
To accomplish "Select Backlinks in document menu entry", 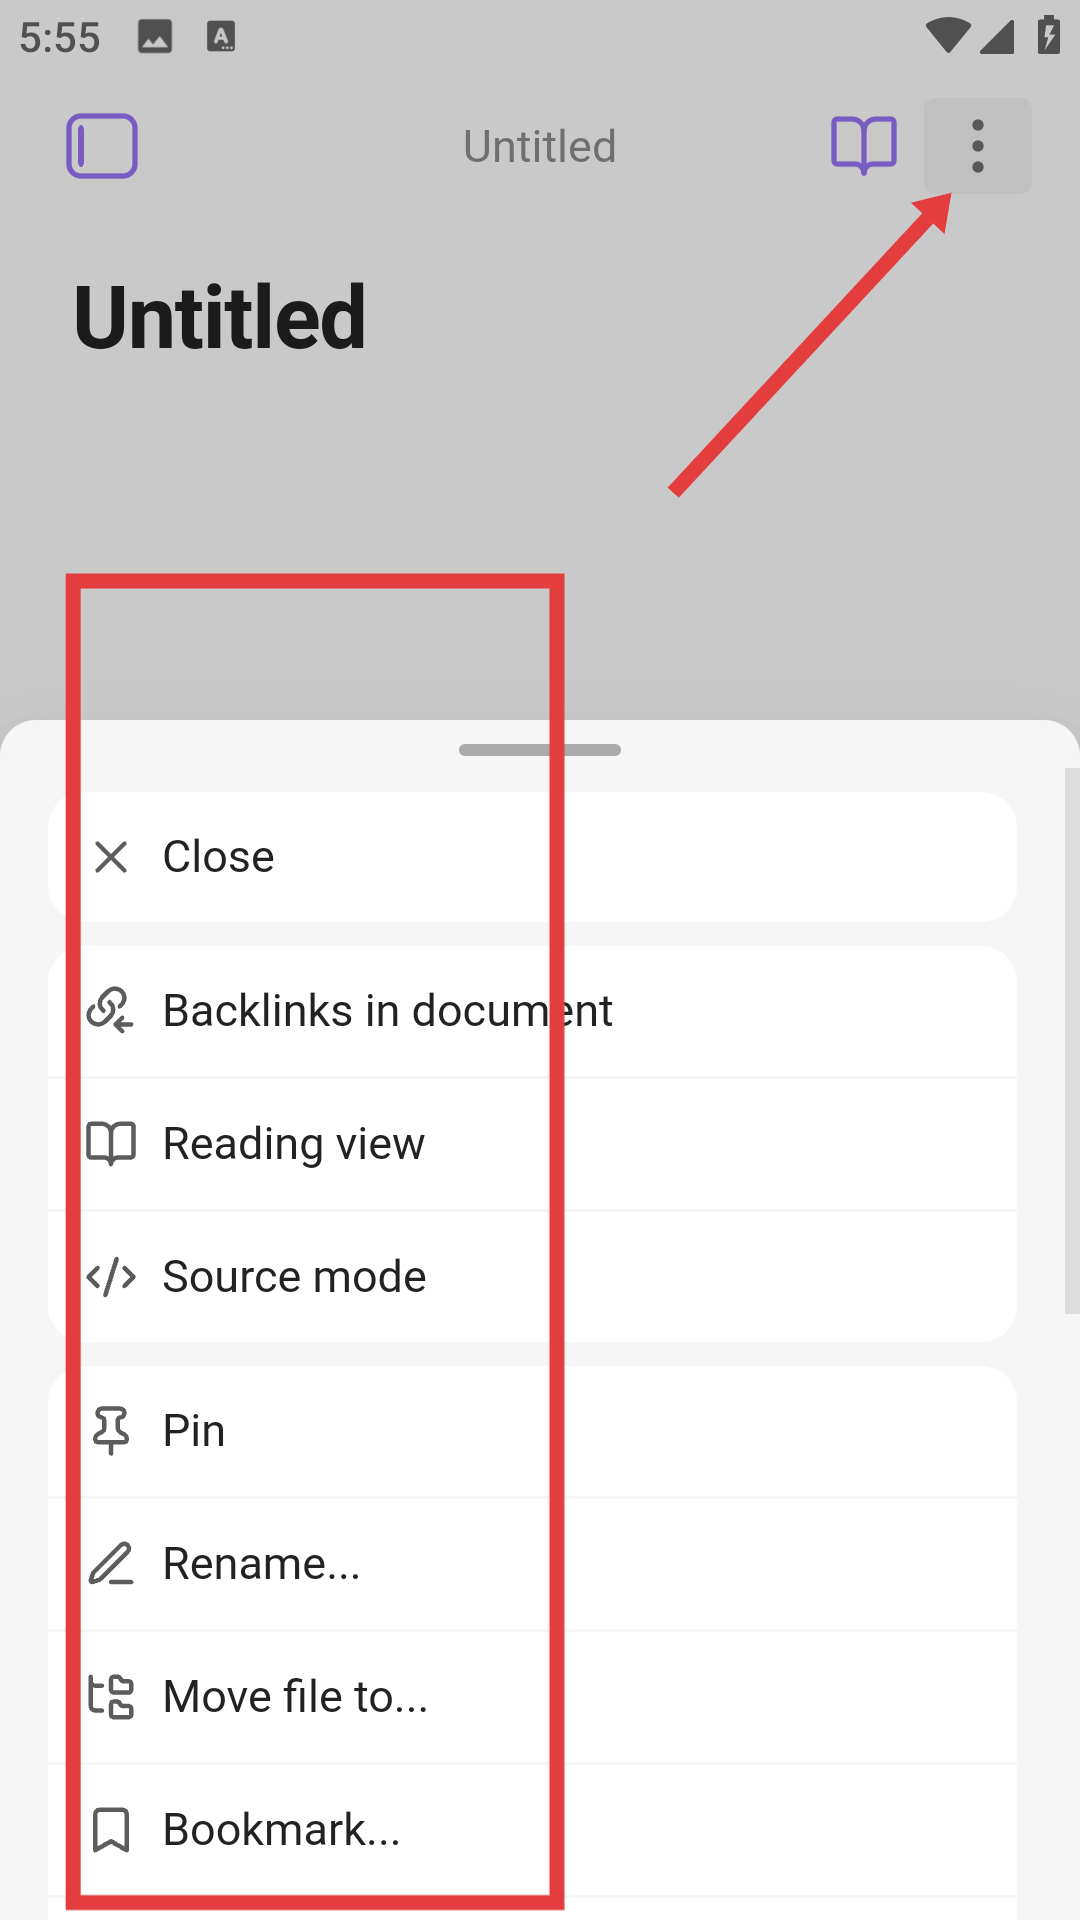I will click(x=533, y=1011).
